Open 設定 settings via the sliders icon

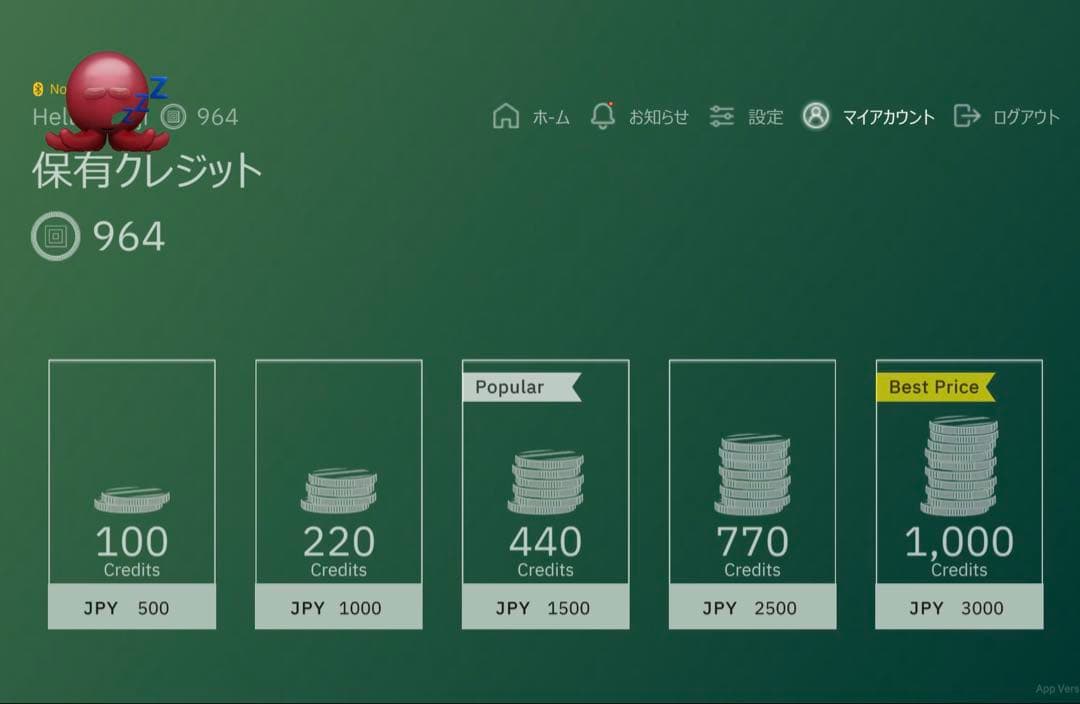[x=722, y=116]
